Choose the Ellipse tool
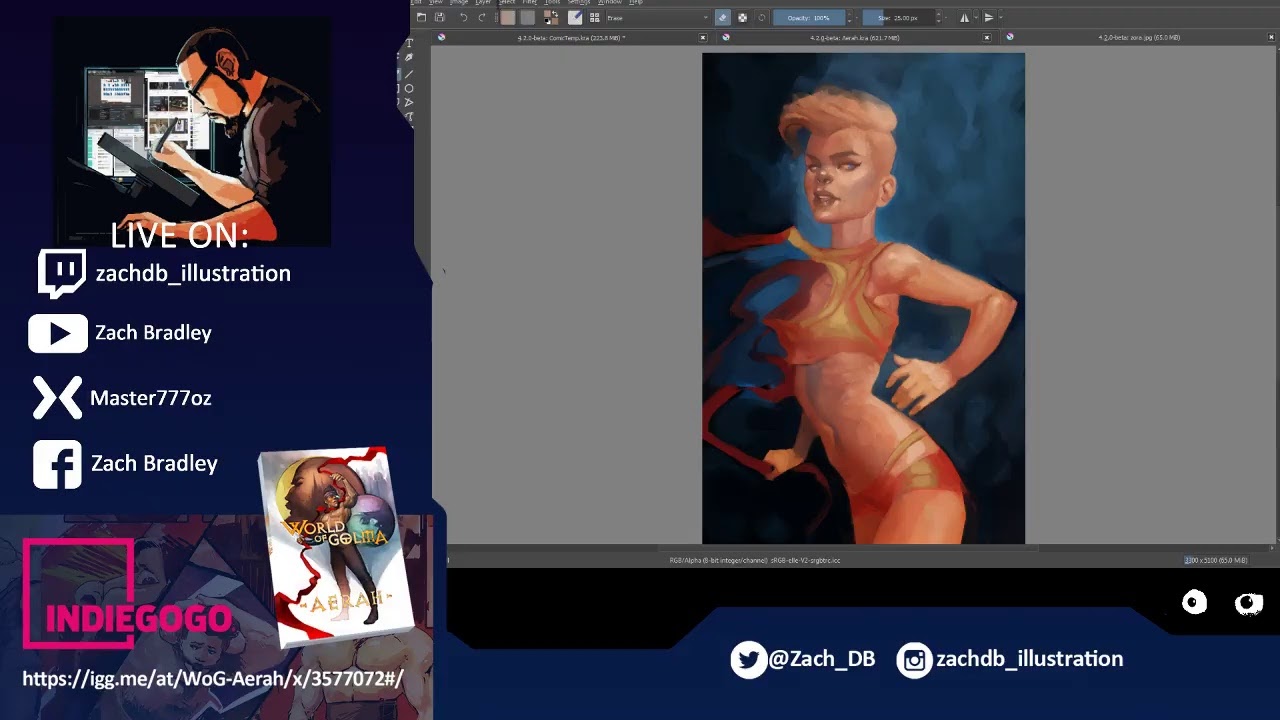This screenshot has height=720, width=1280. pos(409,89)
